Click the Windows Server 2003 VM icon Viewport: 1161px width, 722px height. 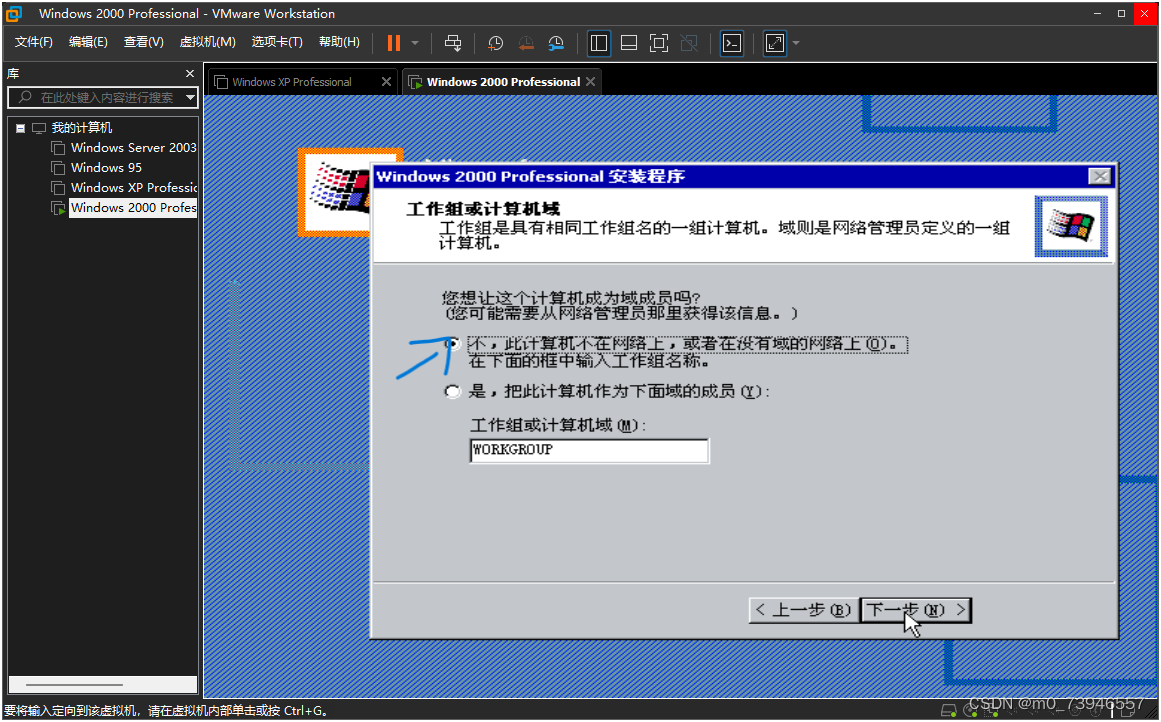[x=58, y=148]
